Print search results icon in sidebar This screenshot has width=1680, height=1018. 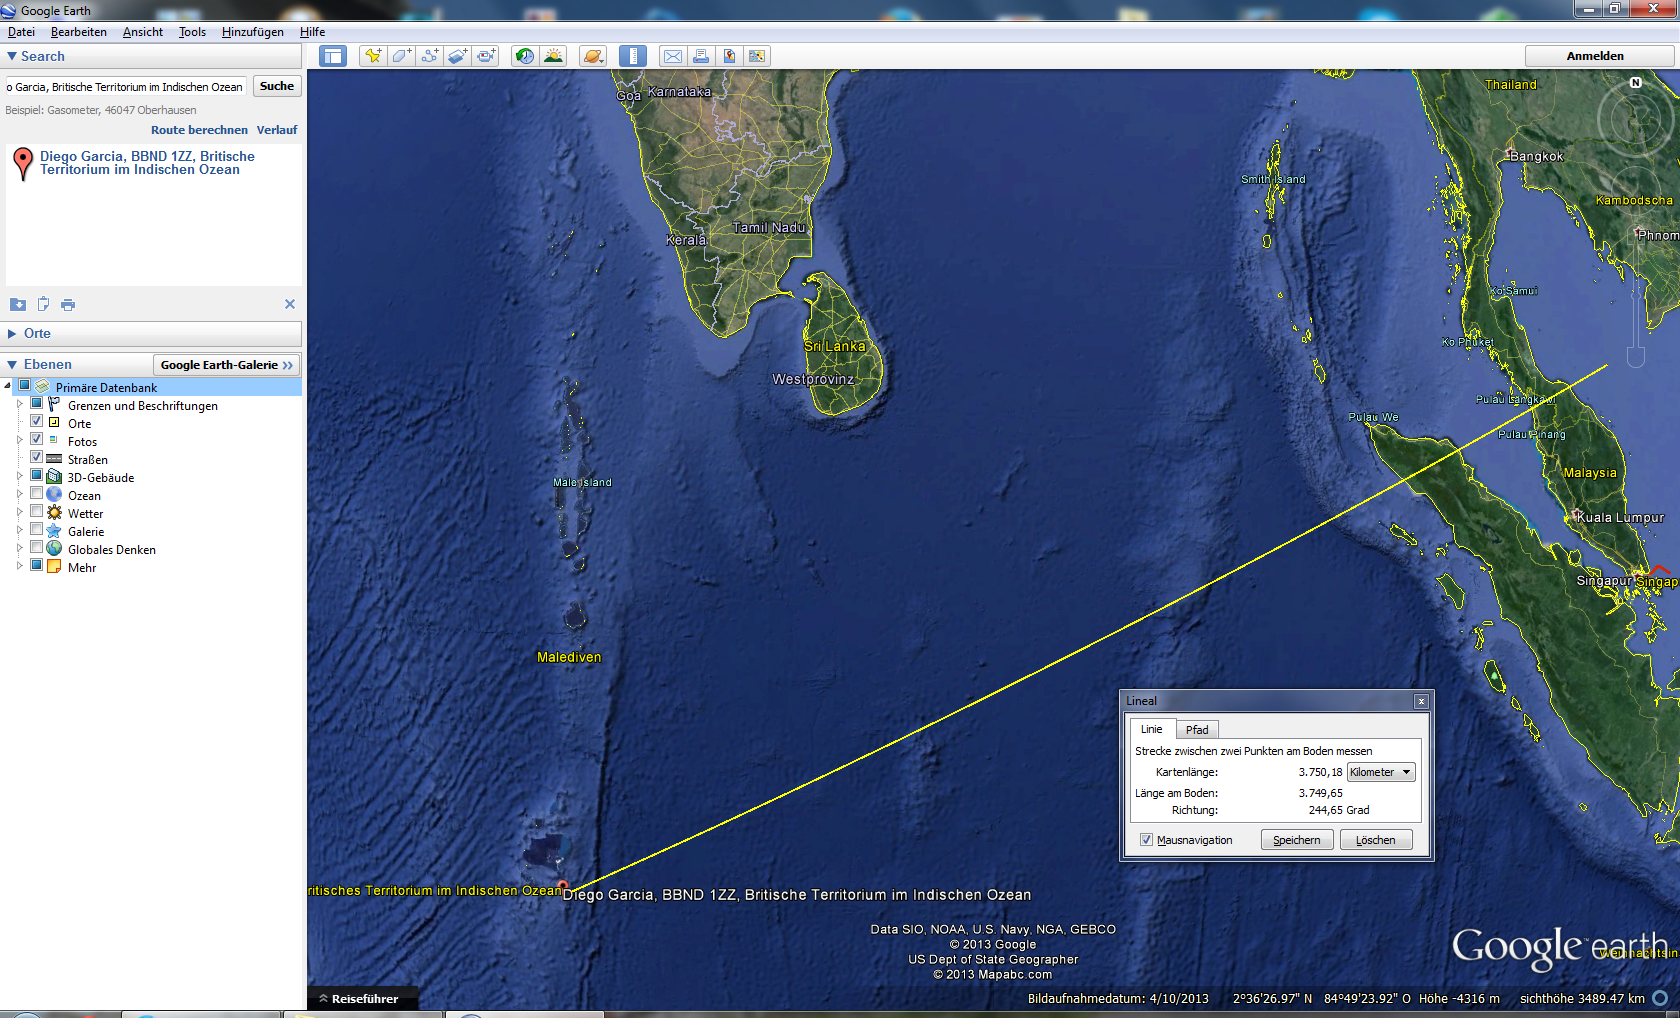pyautogui.click(x=68, y=304)
